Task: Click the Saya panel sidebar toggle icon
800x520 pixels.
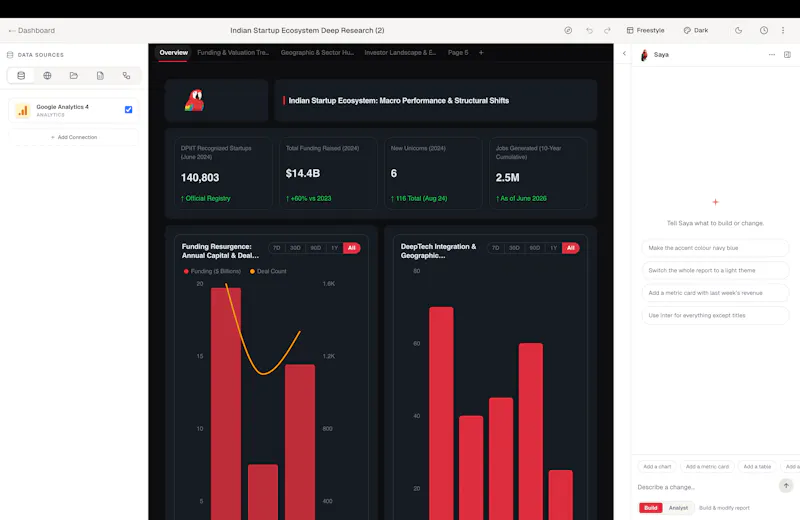Action: (787, 55)
